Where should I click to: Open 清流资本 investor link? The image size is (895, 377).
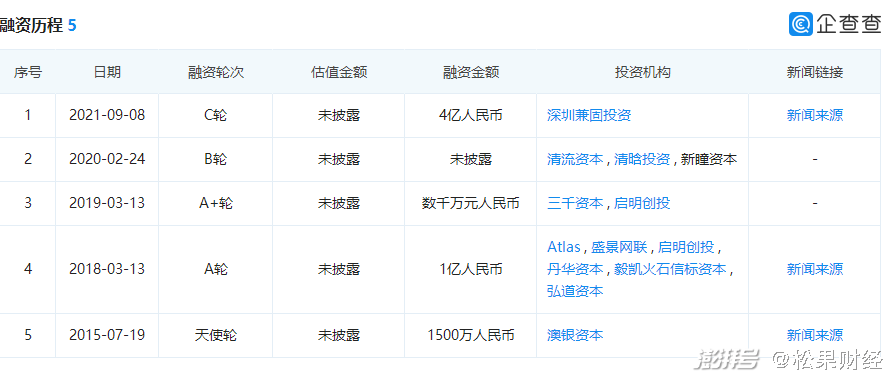(575, 159)
